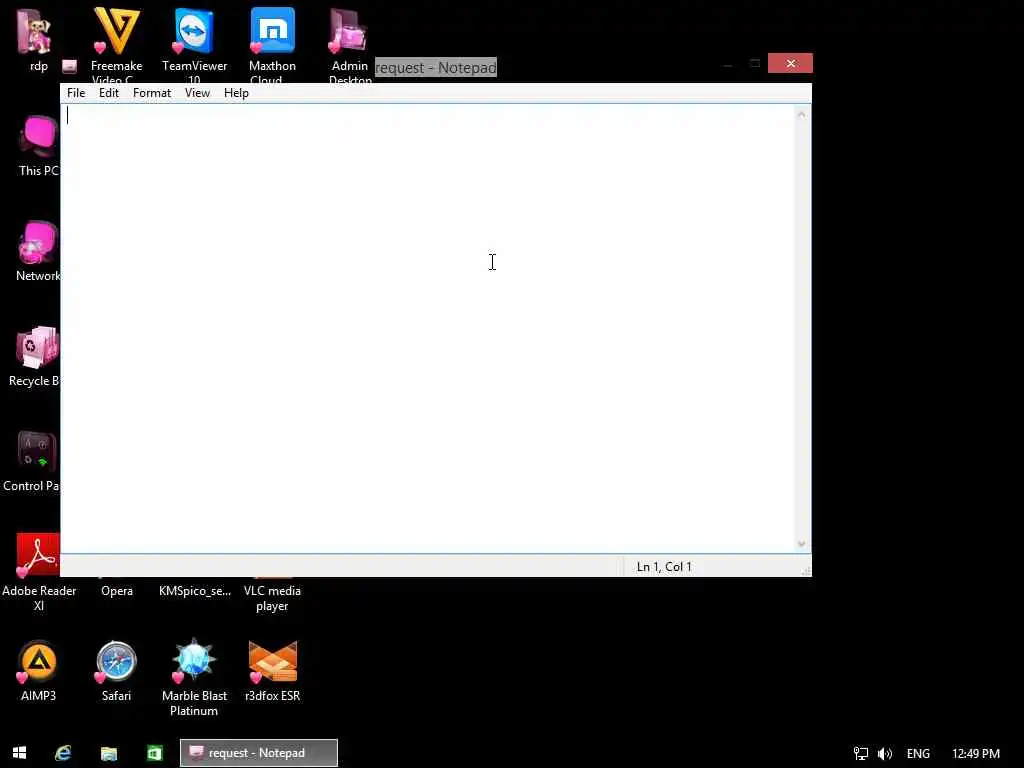
Task: Select the AIMP3 desktop icon
Action: click(x=38, y=670)
